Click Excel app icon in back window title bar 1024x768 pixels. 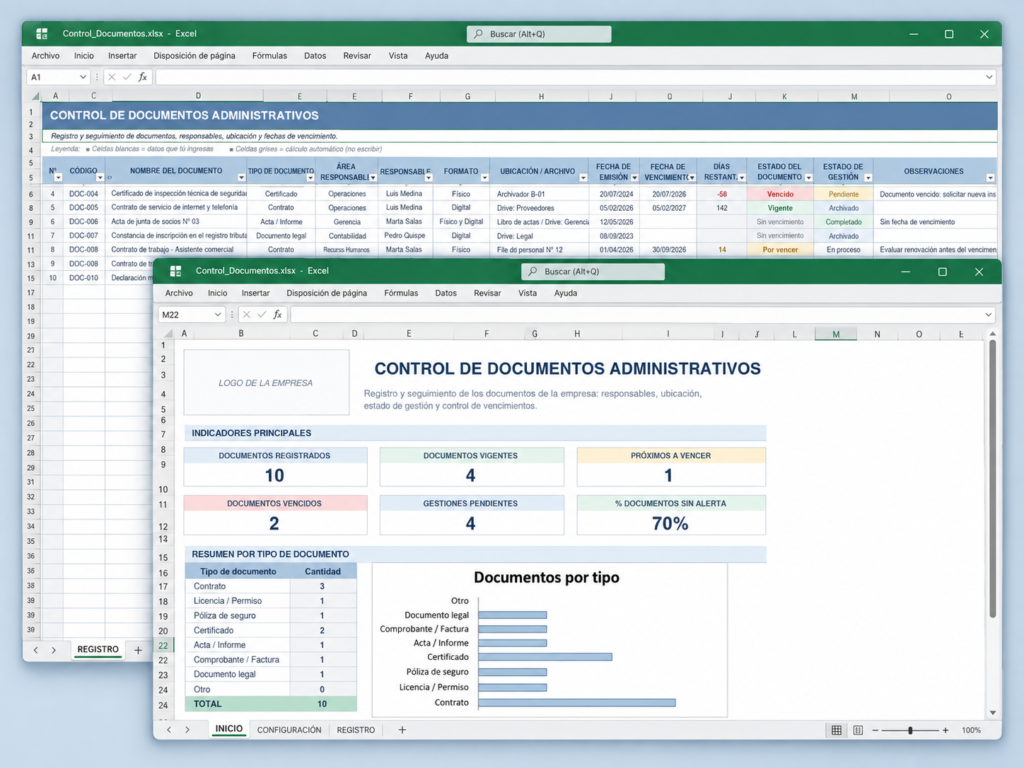(42, 34)
